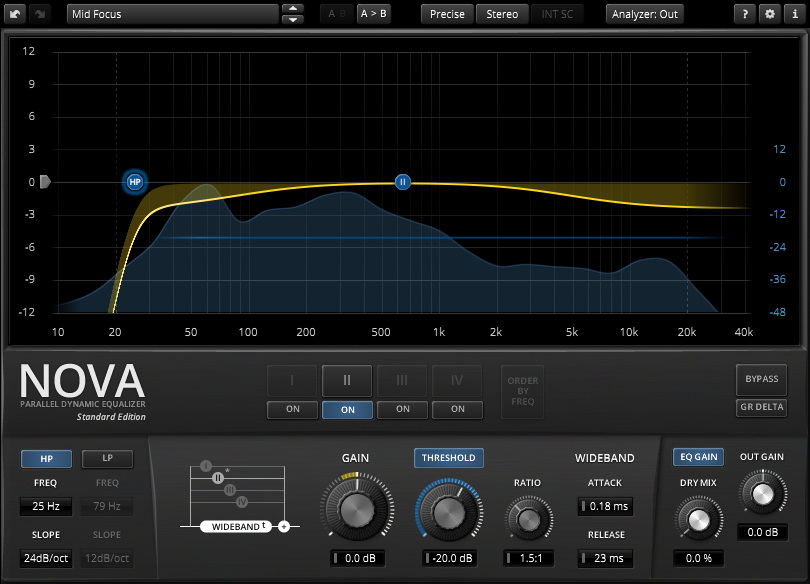
Task: Click the gain value 0.0 dB field
Action: [x=357, y=558]
